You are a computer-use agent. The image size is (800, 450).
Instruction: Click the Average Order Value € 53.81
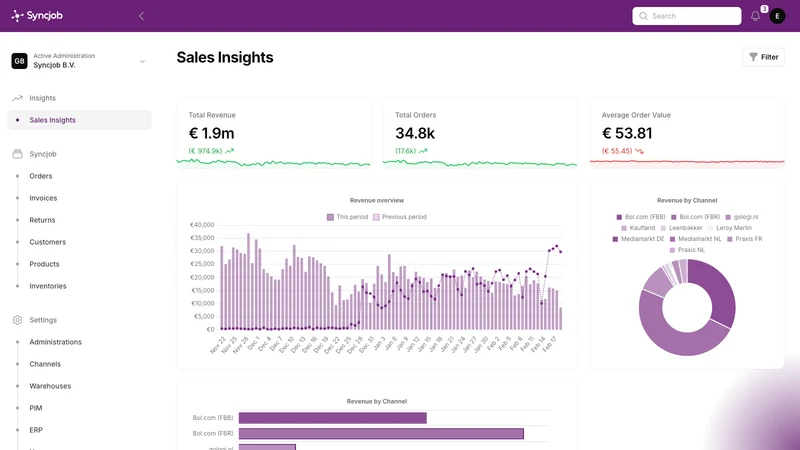627,133
